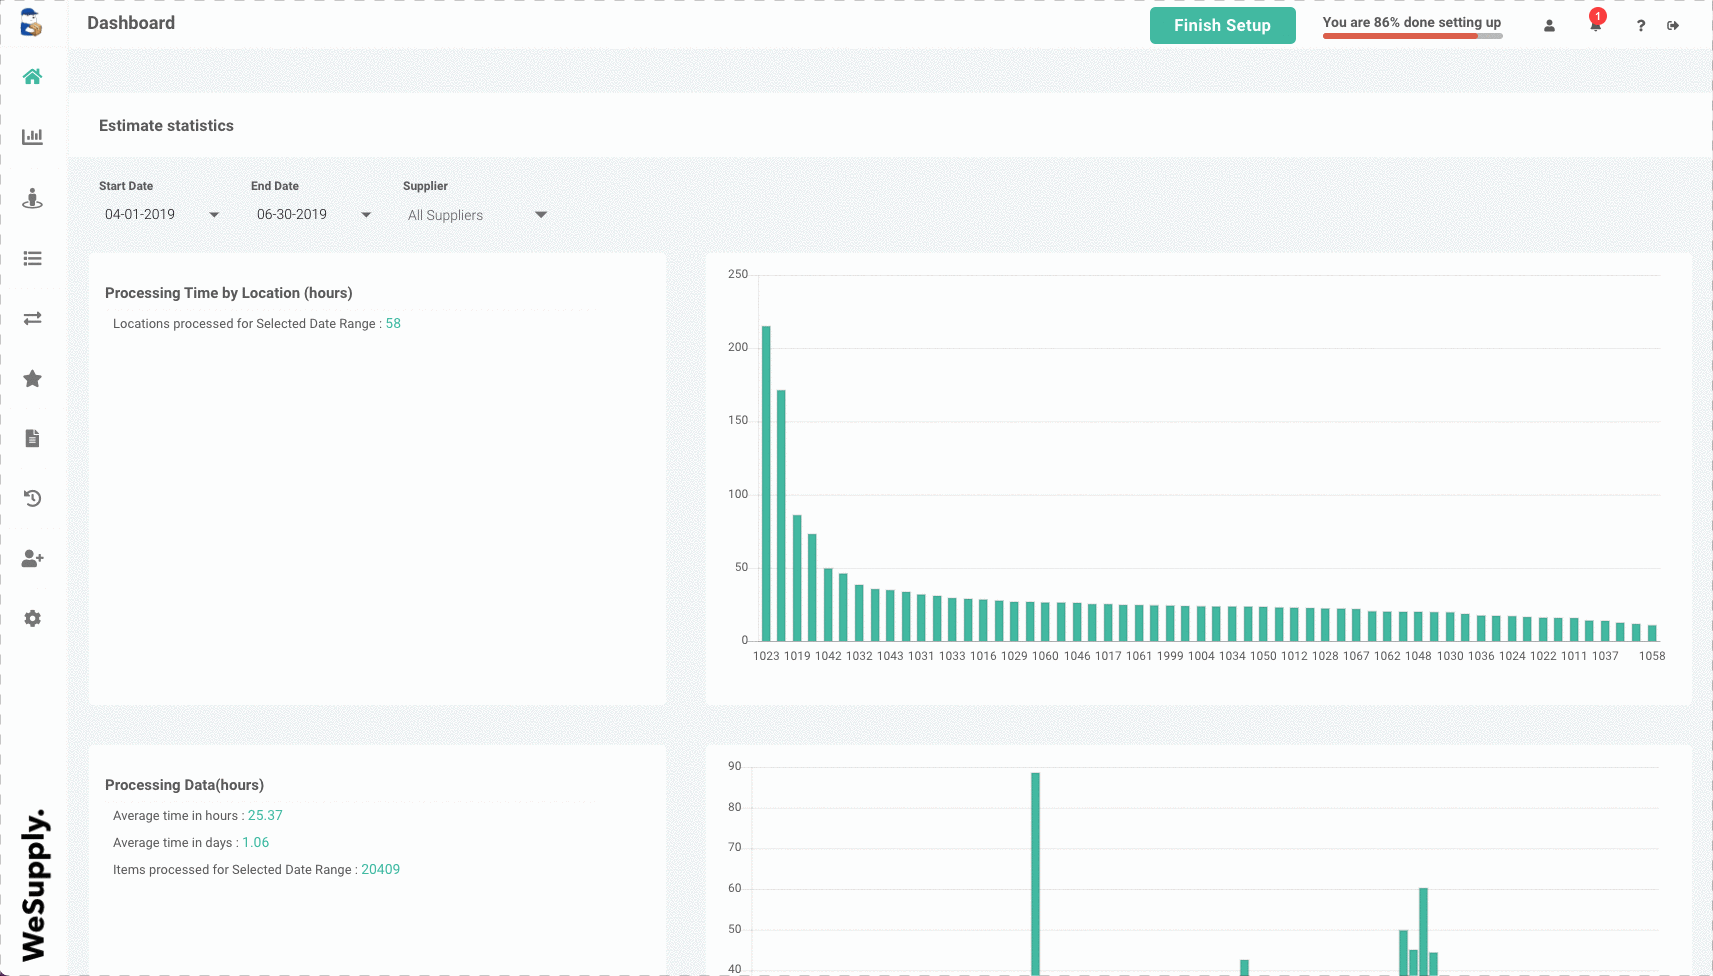Click the locations processed value 58

coord(393,323)
